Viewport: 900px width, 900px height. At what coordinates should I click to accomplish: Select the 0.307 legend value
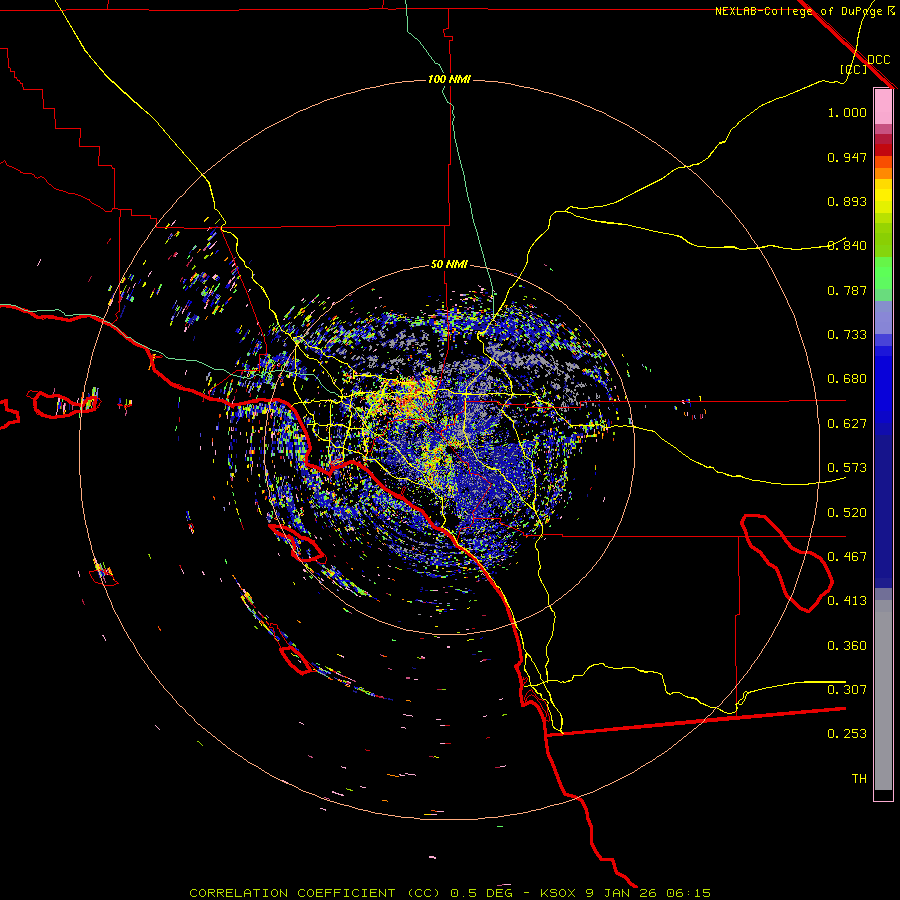click(847, 690)
